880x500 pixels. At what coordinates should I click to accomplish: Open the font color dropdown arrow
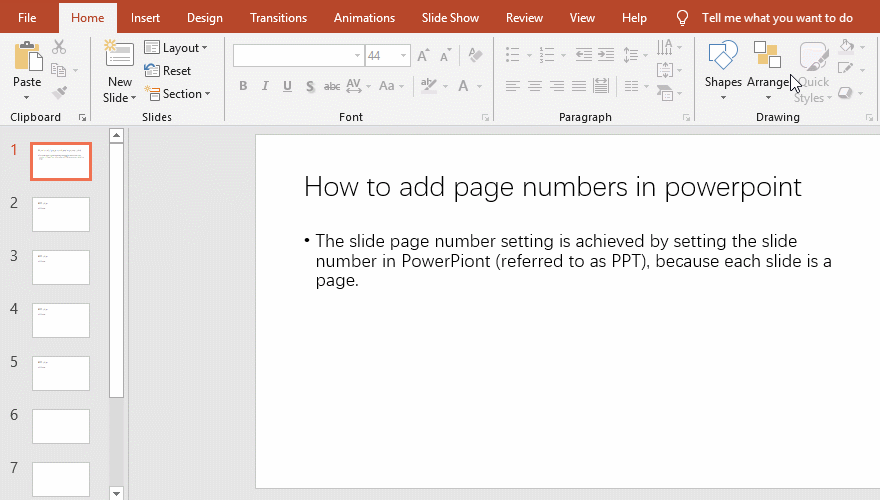(x=479, y=86)
